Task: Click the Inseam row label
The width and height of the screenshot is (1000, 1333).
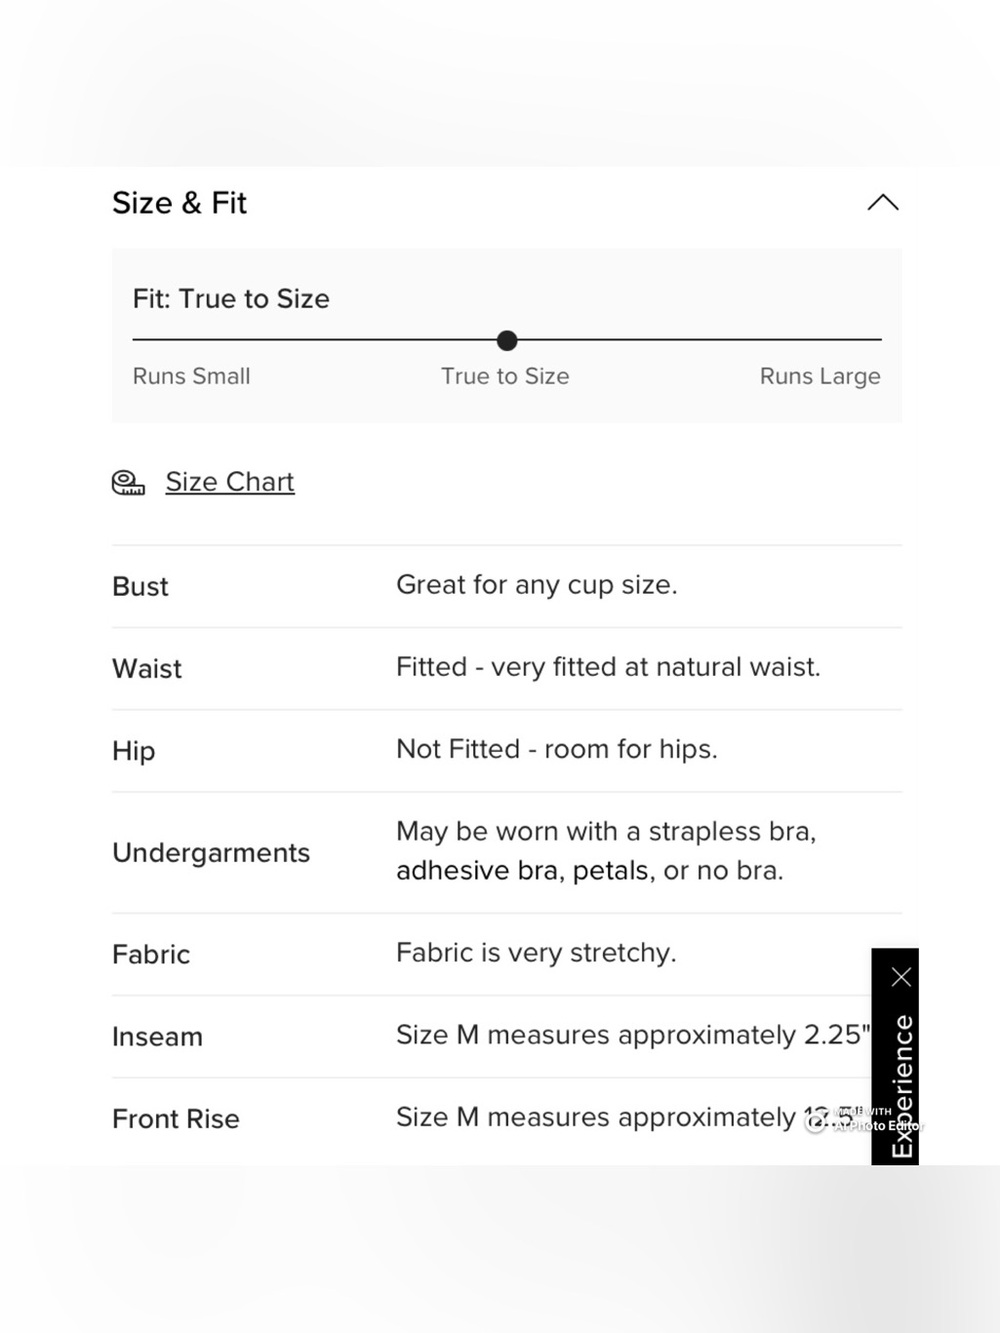Action: click(157, 1037)
